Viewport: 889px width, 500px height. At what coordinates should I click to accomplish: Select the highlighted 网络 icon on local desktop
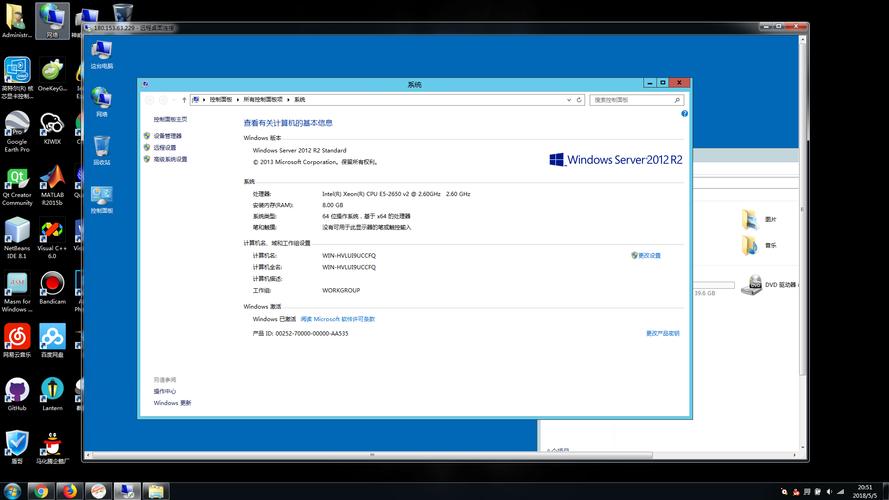pos(52,20)
